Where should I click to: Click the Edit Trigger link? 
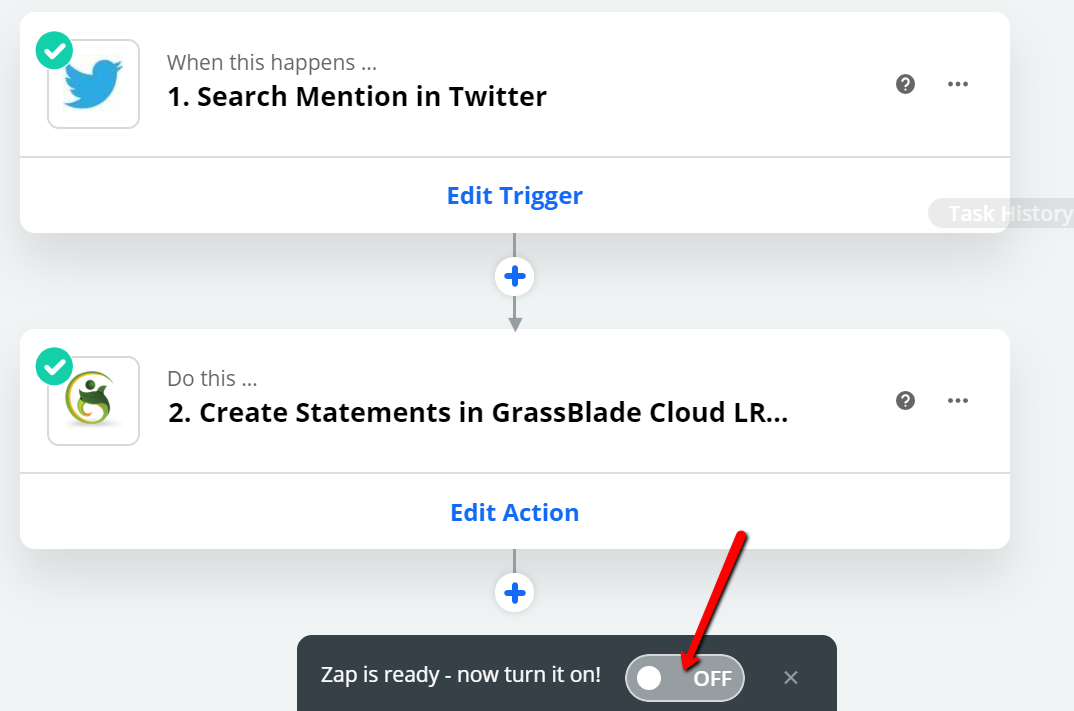point(514,196)
